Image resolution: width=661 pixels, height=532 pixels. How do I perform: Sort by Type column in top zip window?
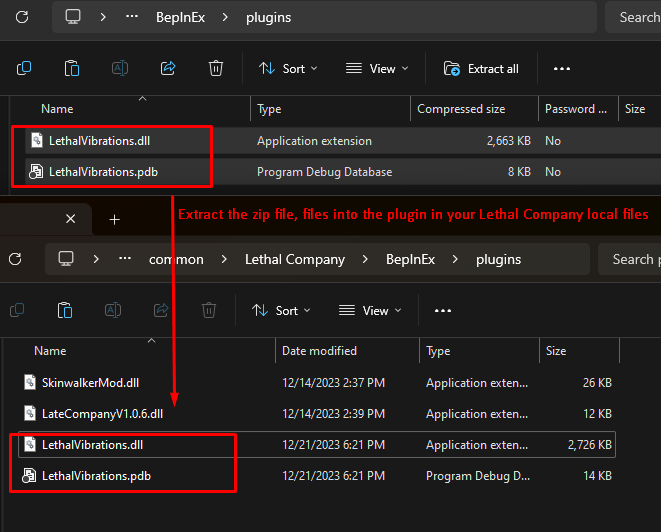pyautogui.click(x=269, y=109)
